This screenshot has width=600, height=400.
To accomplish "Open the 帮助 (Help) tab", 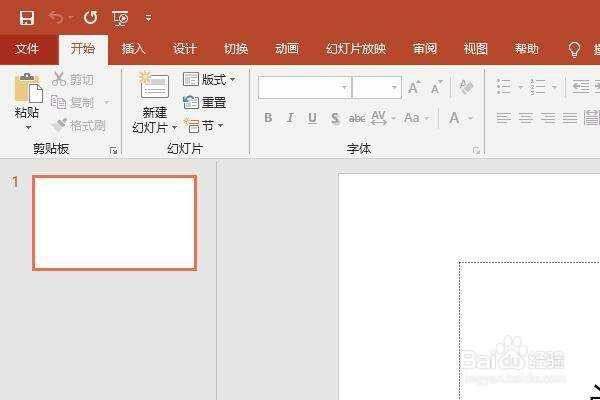I will [527, 49].
